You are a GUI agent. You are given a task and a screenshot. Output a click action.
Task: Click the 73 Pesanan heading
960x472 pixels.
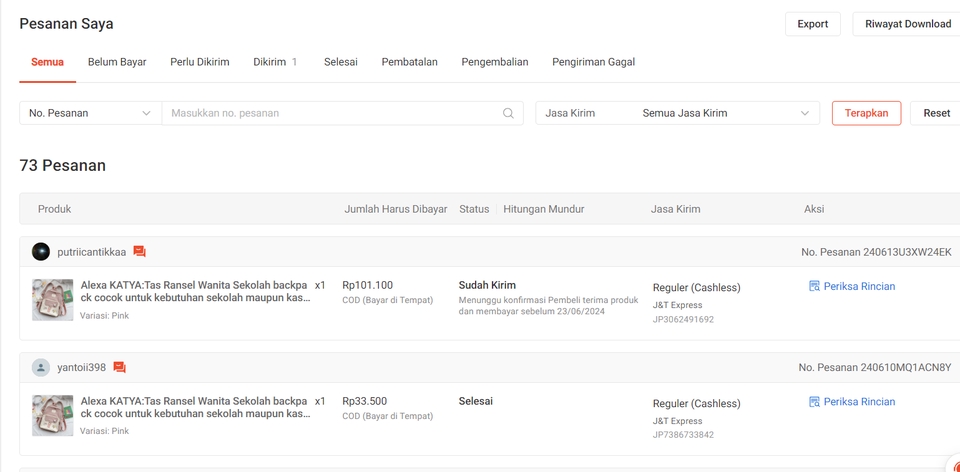point(62,165)
